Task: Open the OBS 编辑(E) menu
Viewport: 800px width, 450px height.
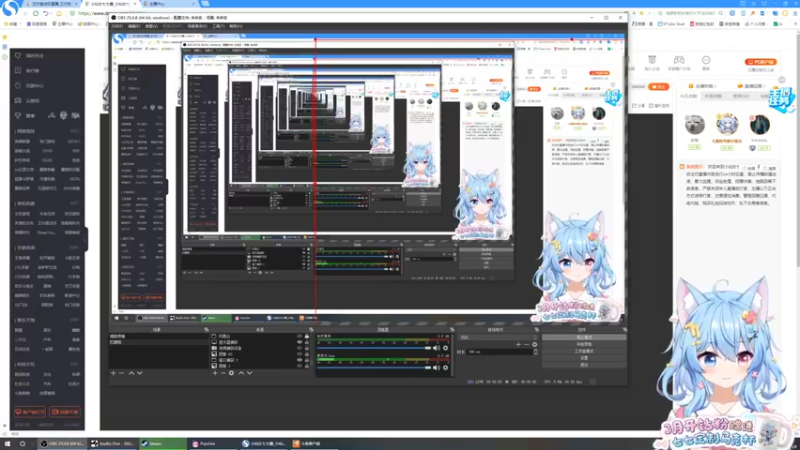Action: click(x=134, y=26)
